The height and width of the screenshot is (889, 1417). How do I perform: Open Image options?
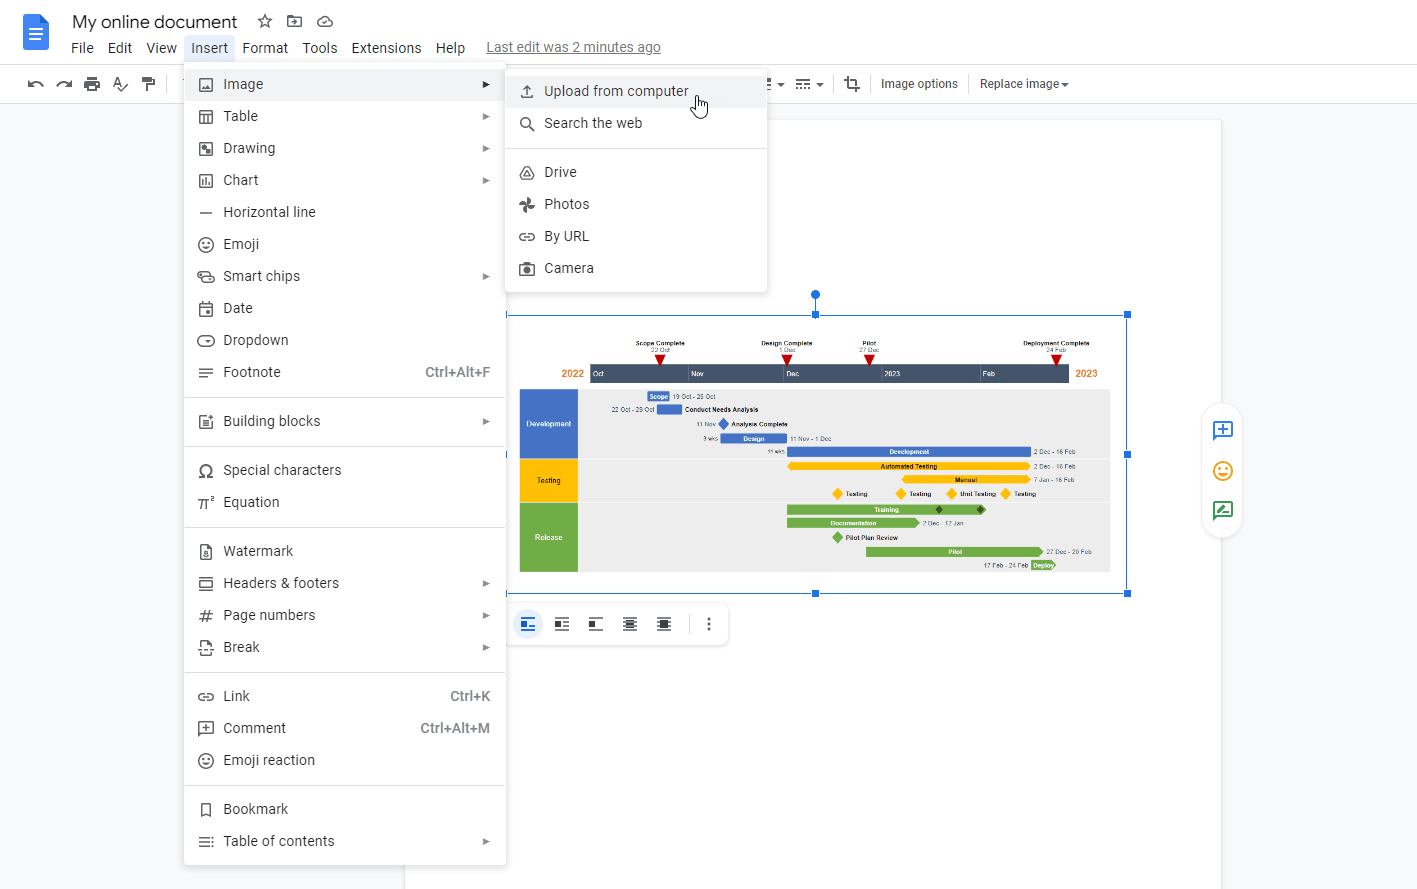click(919, 84)
